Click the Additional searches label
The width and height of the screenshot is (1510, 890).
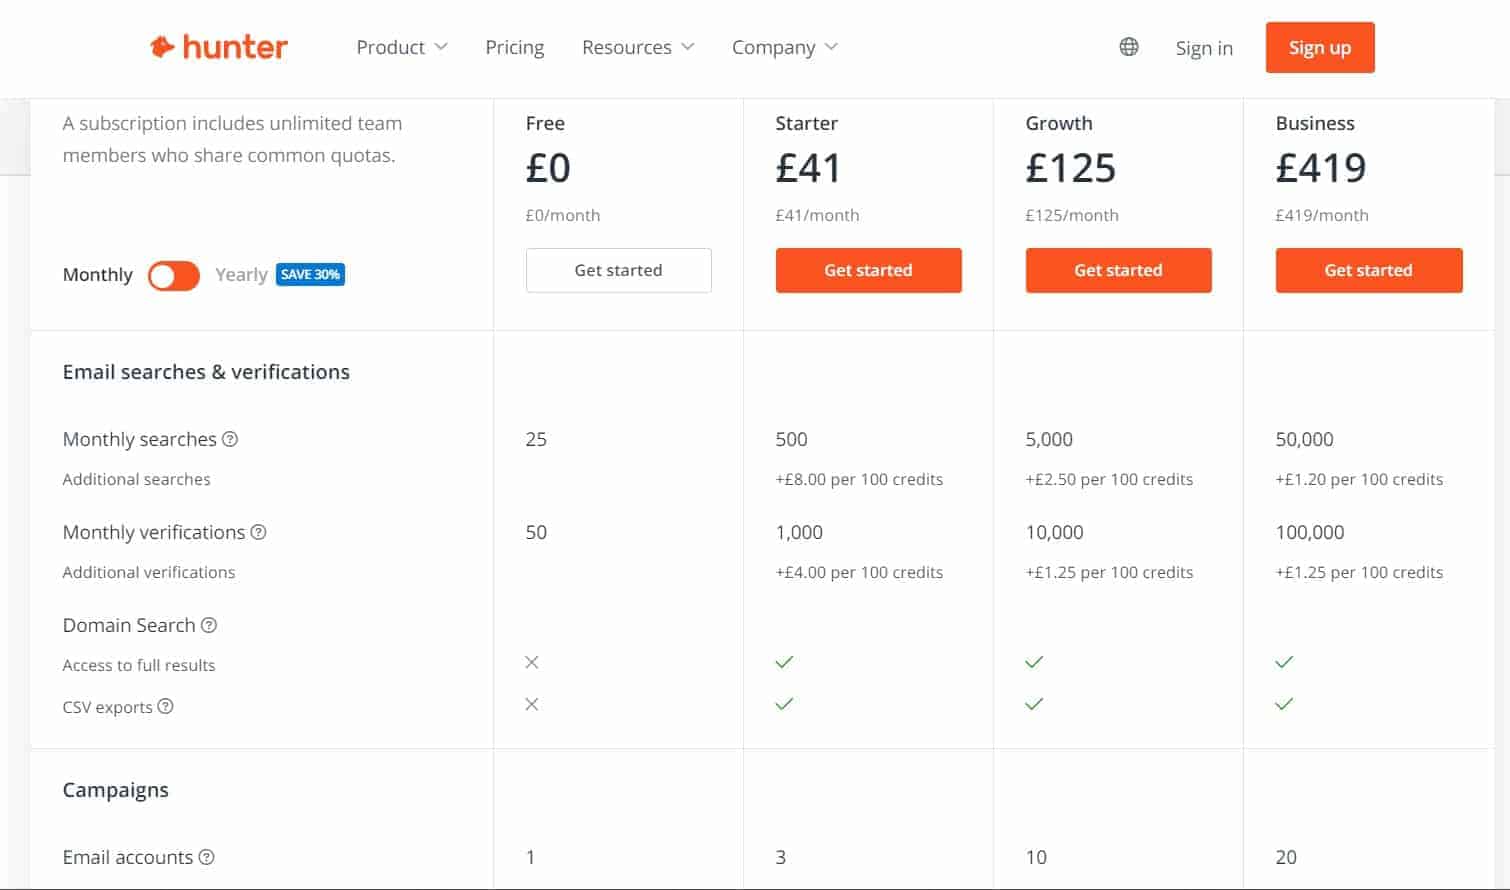(x=136, y=479)
